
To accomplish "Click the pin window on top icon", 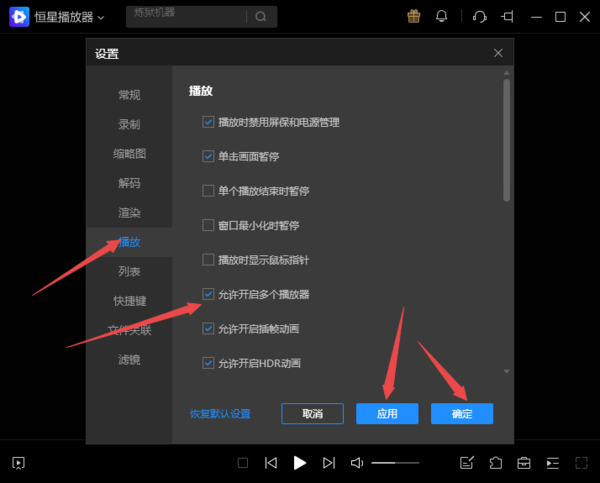I will [x=507, y=17].
